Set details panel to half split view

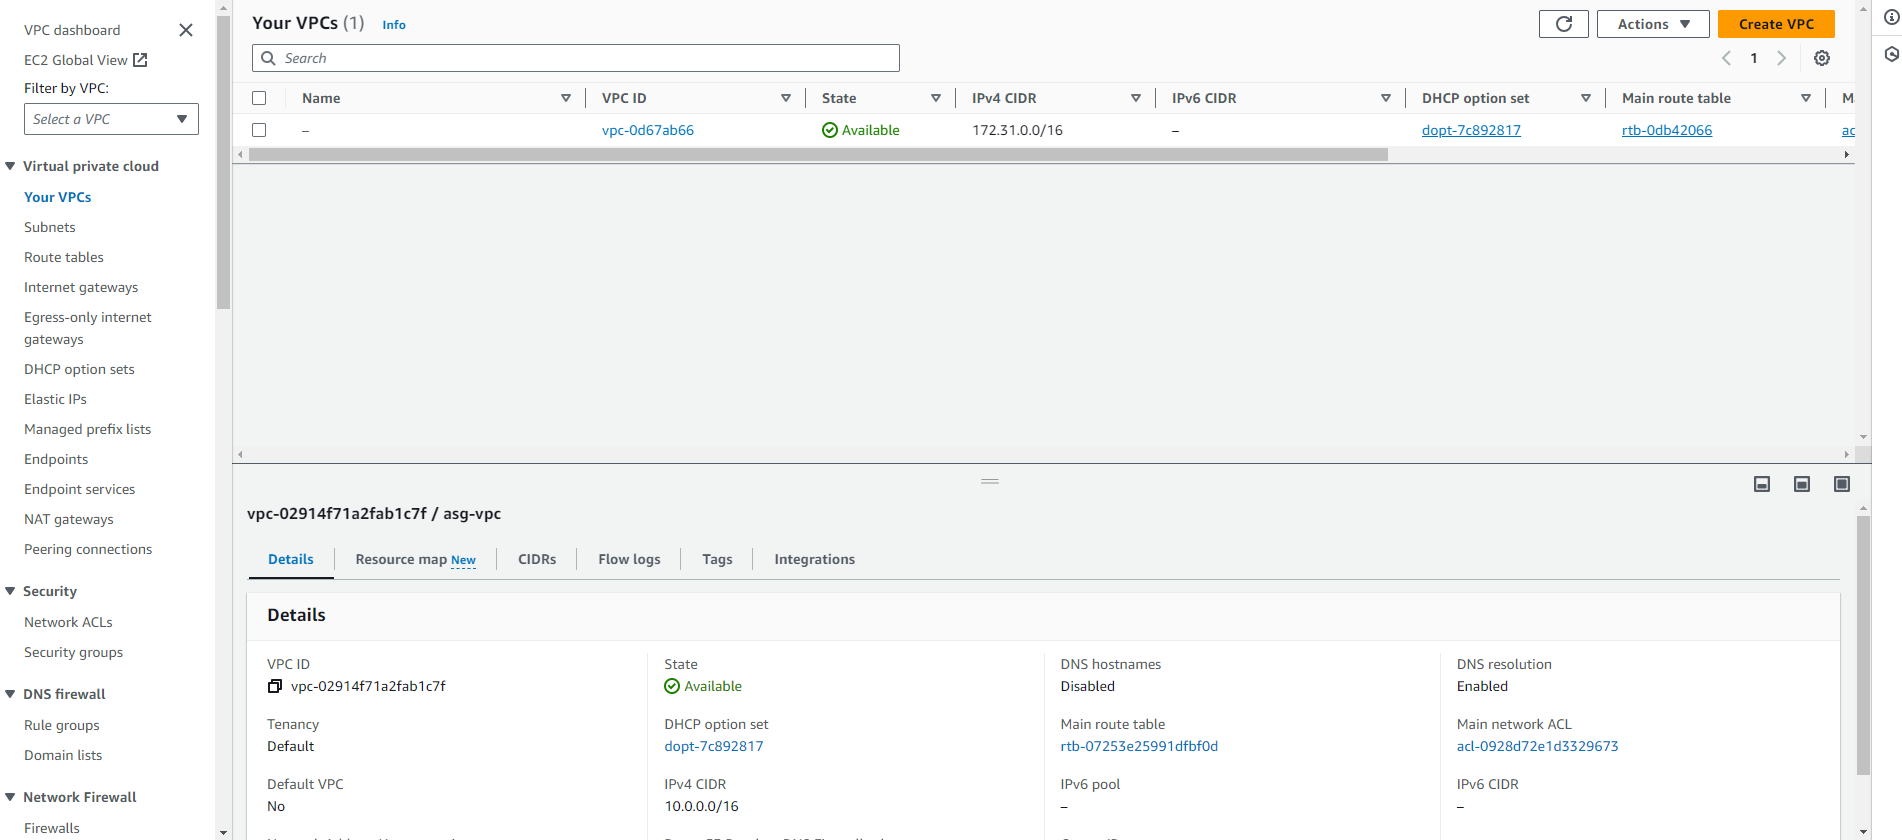click(1802, 484)
